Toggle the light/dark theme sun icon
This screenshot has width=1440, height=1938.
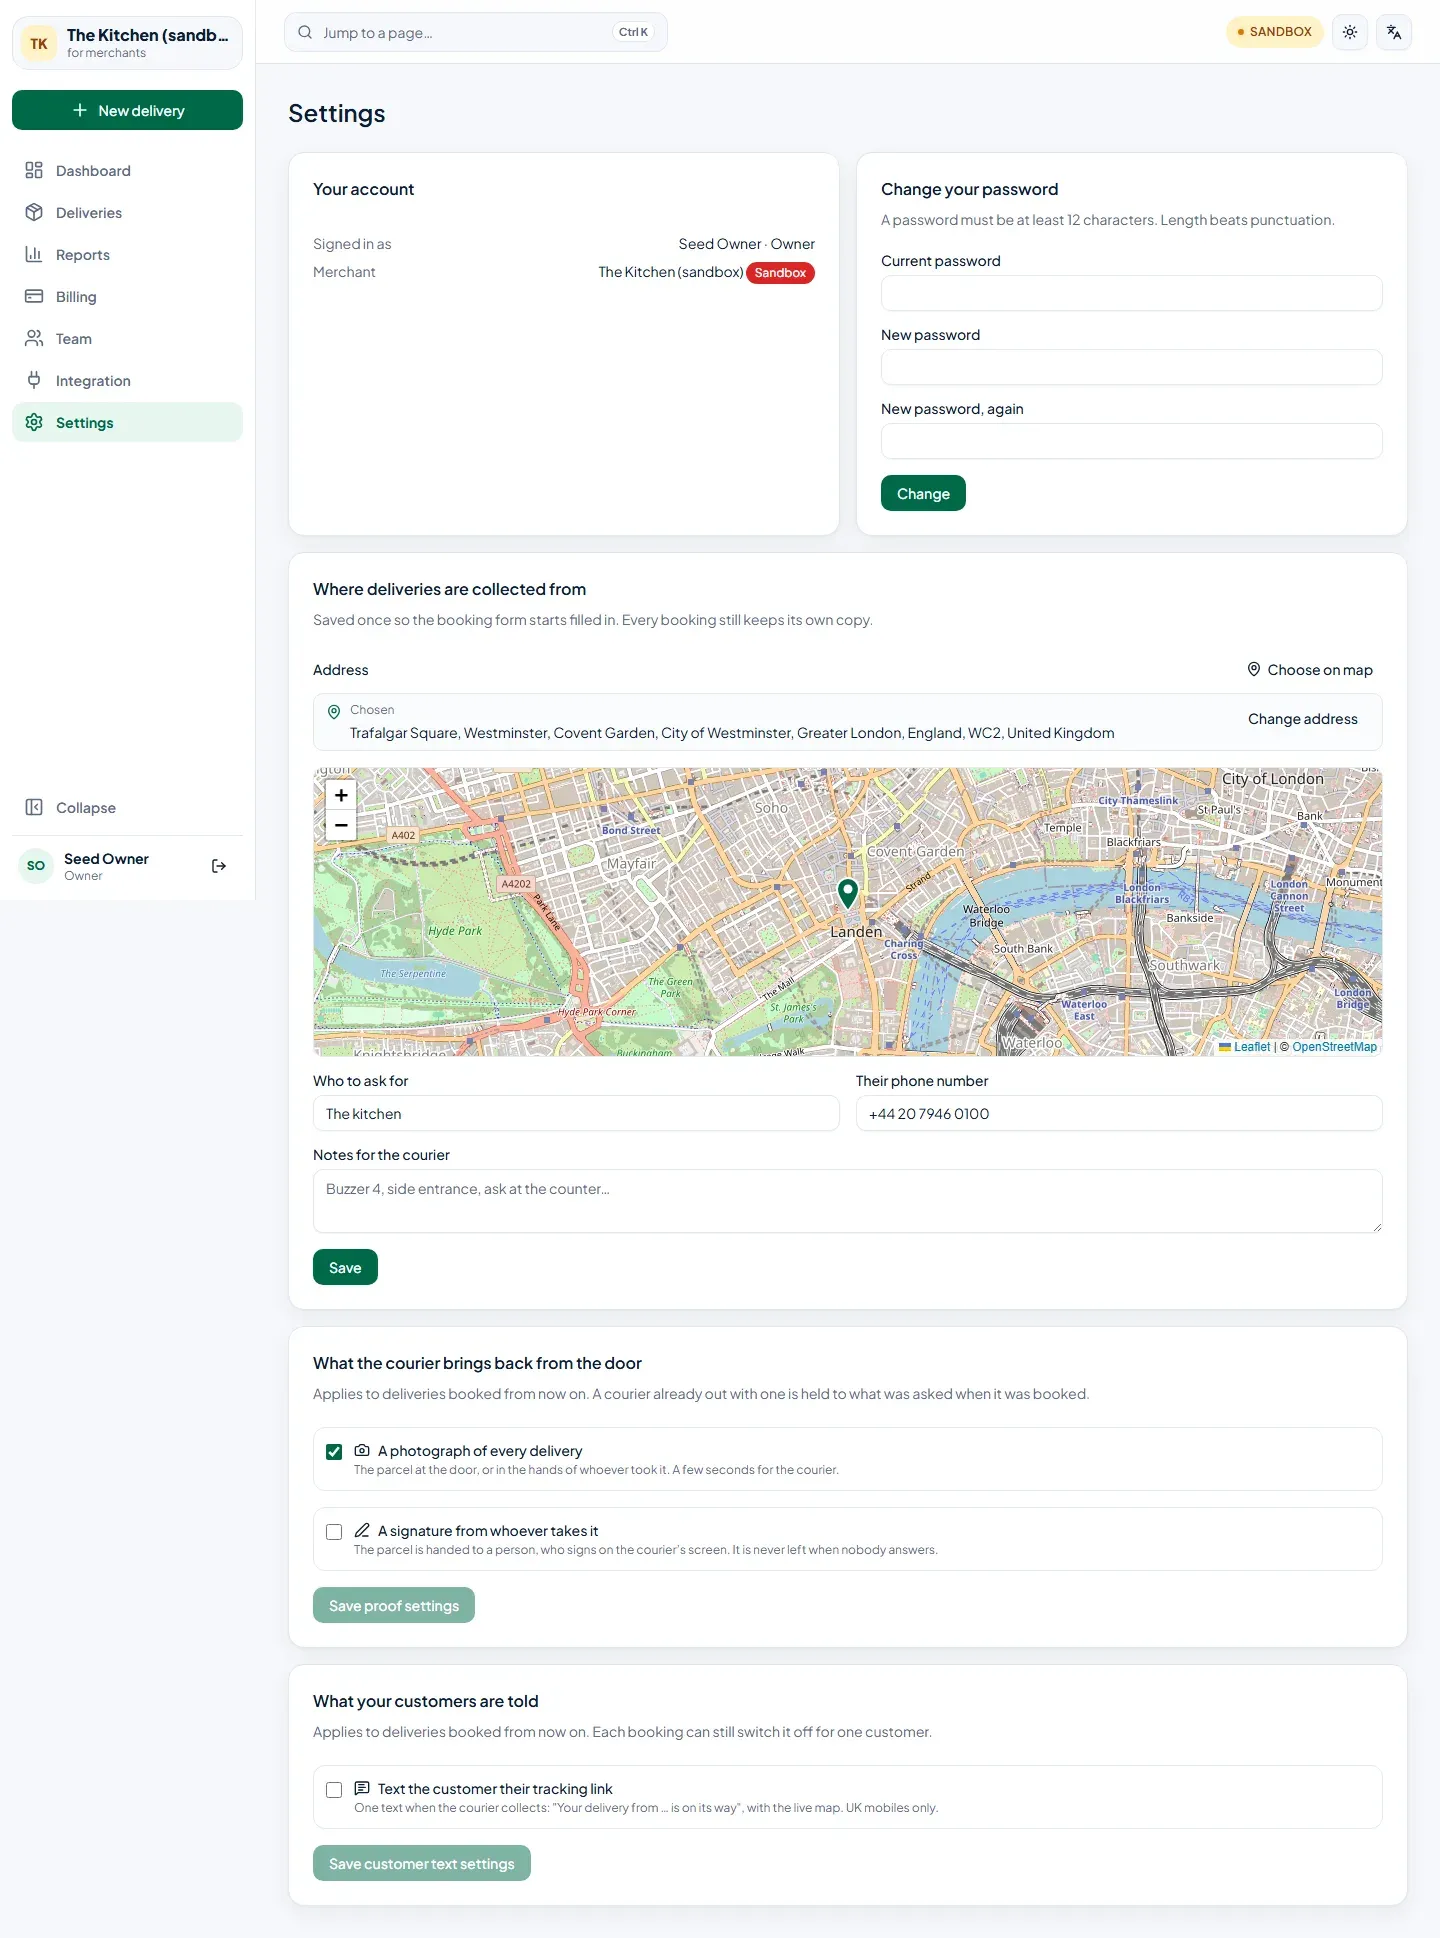pyautogui.click(x=1350, y=32)
